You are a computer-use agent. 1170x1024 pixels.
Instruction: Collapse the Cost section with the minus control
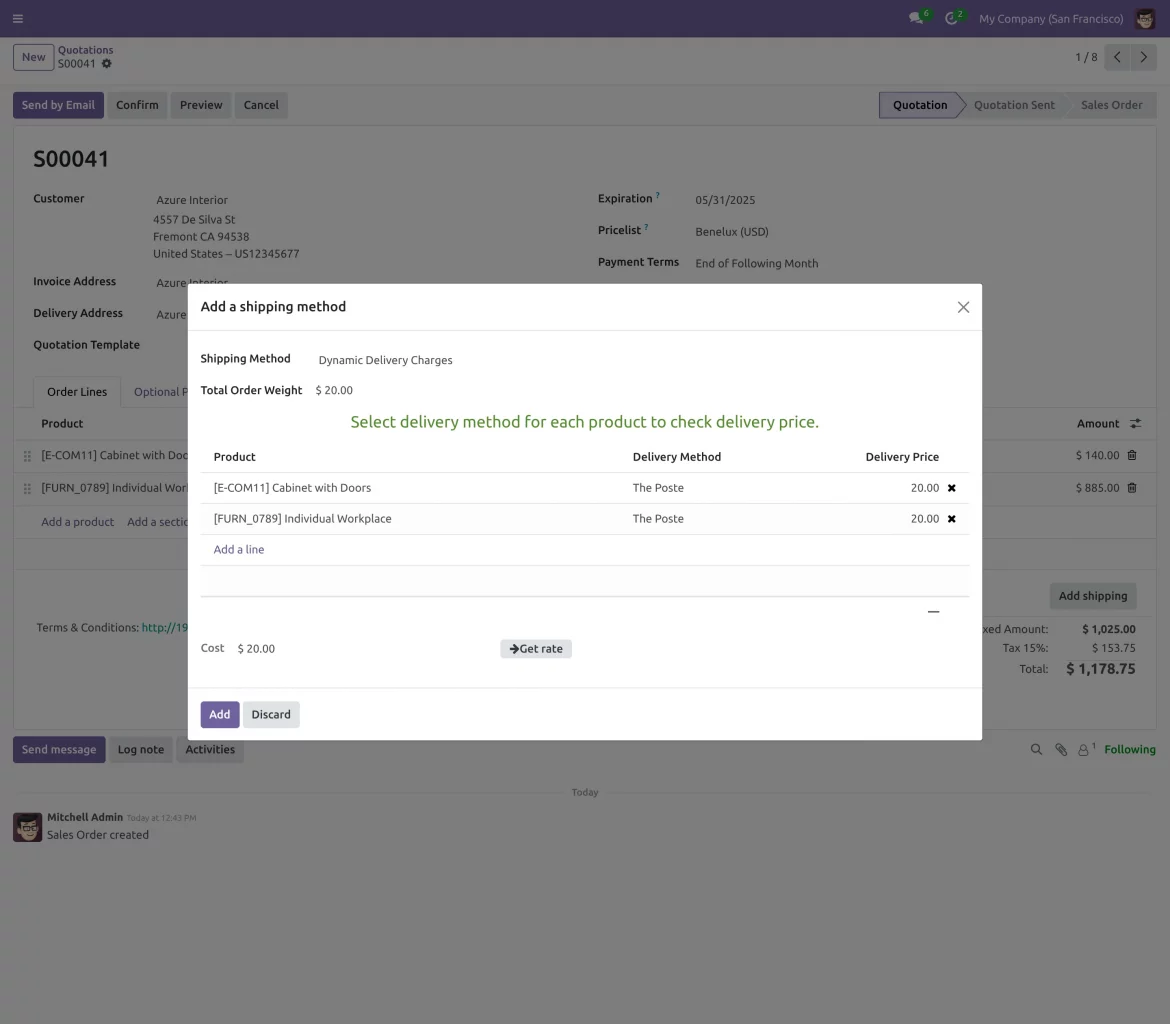point(933,611)
